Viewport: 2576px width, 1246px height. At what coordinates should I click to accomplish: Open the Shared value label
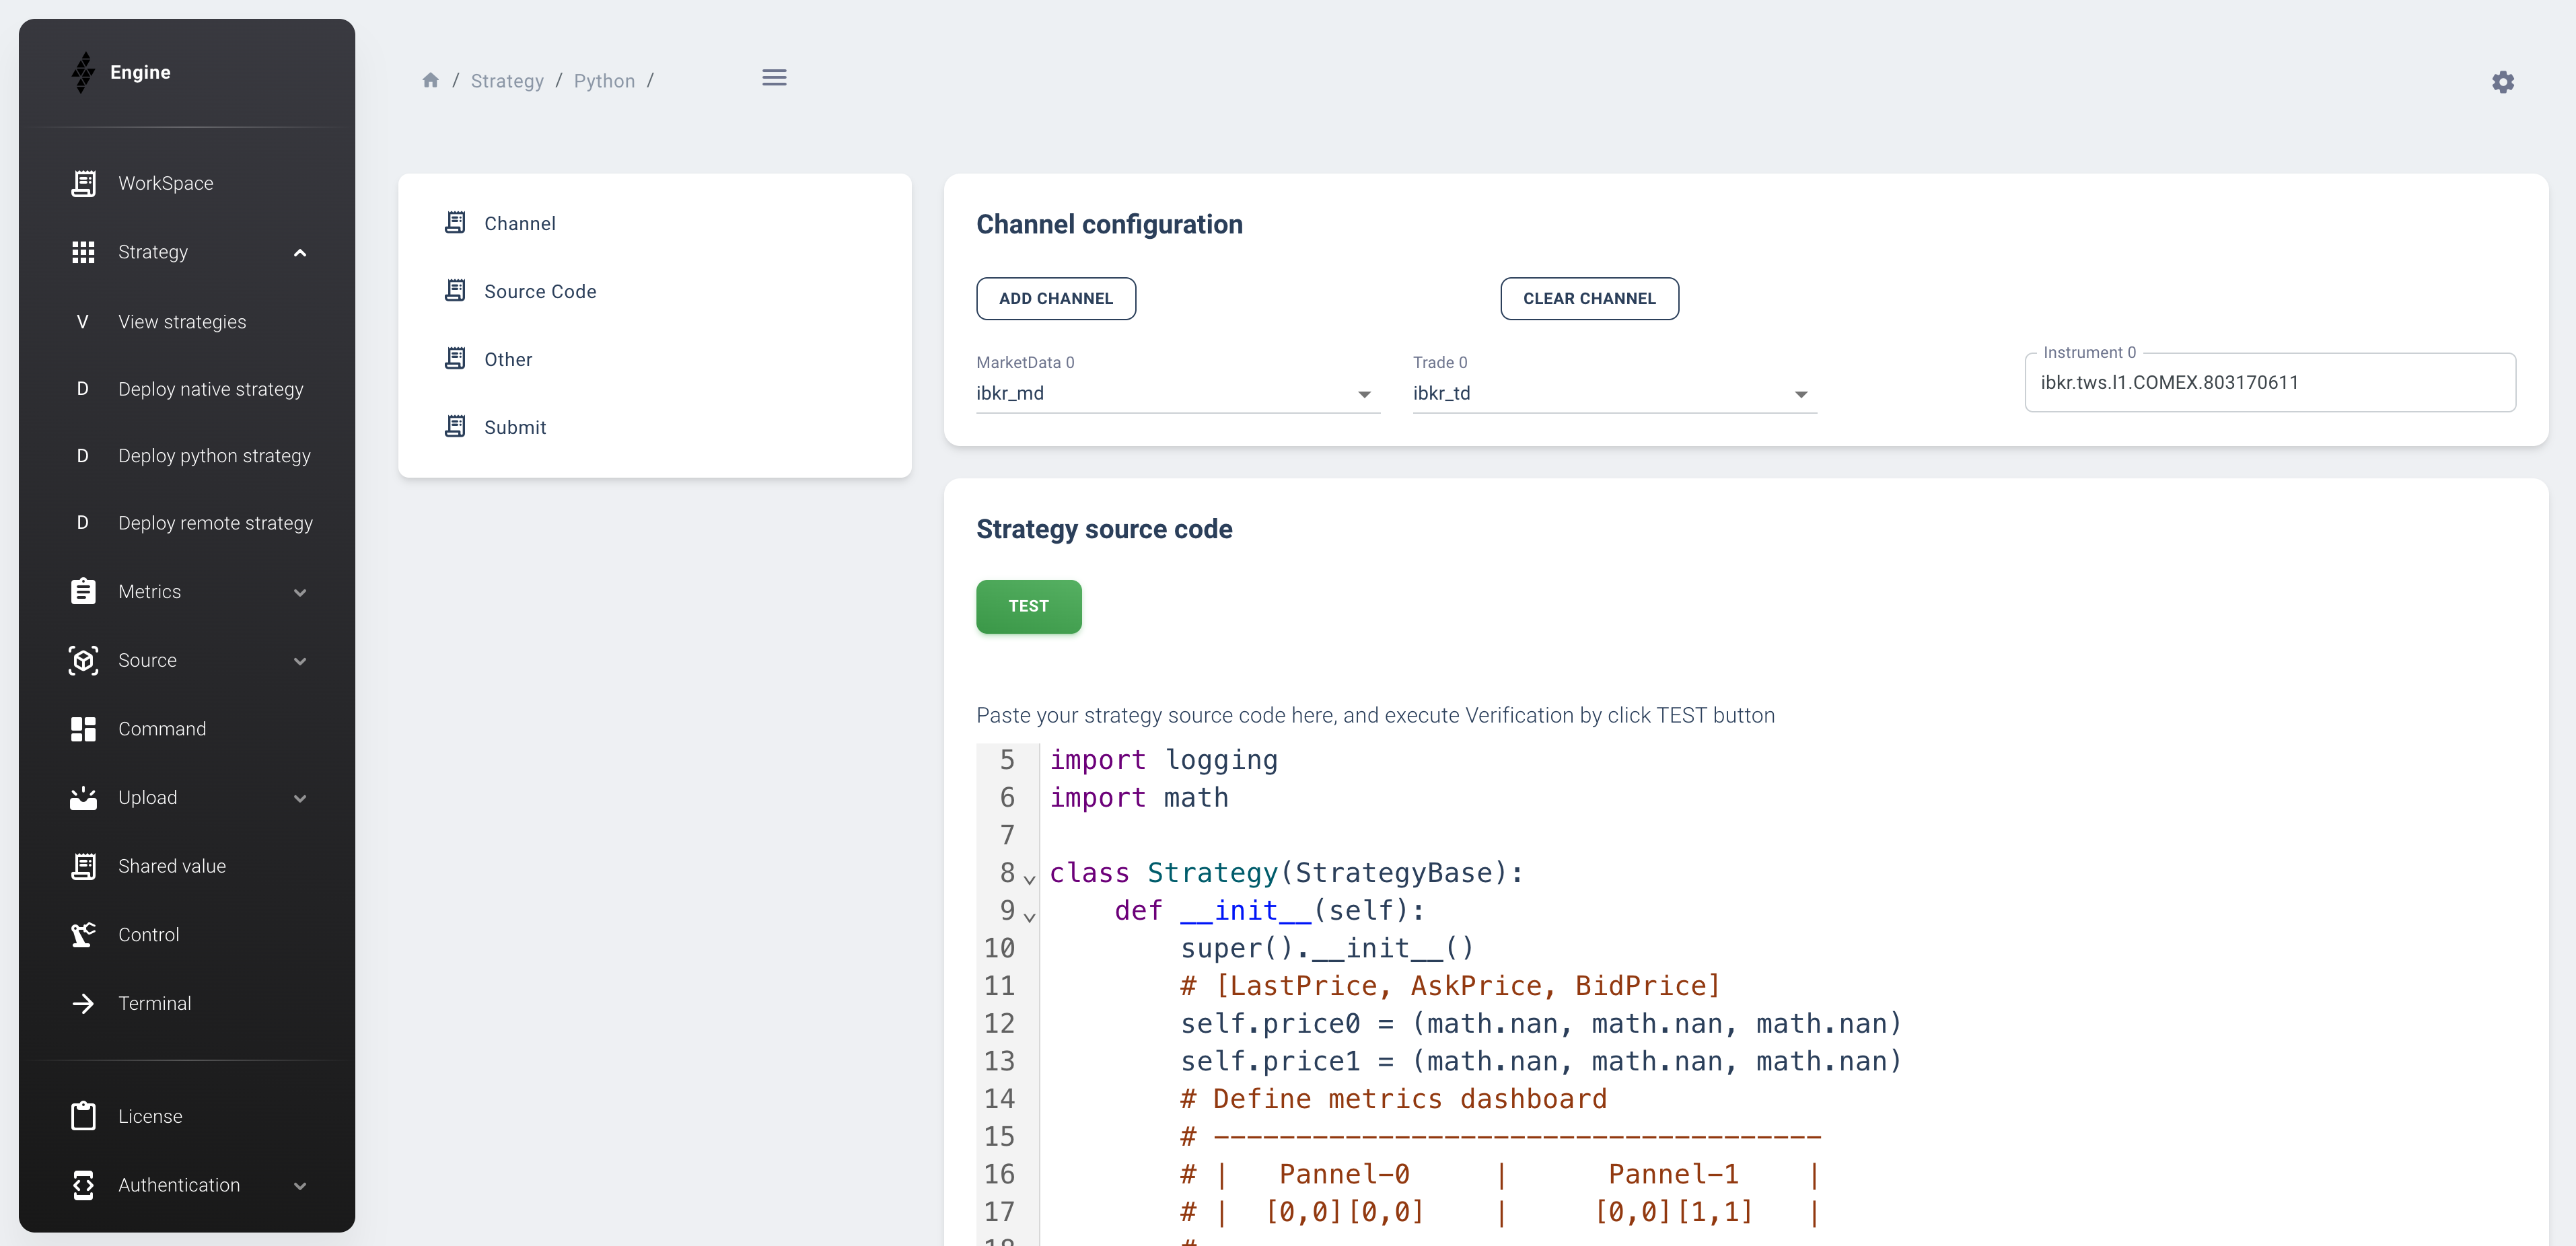click(x=172, y=866)
